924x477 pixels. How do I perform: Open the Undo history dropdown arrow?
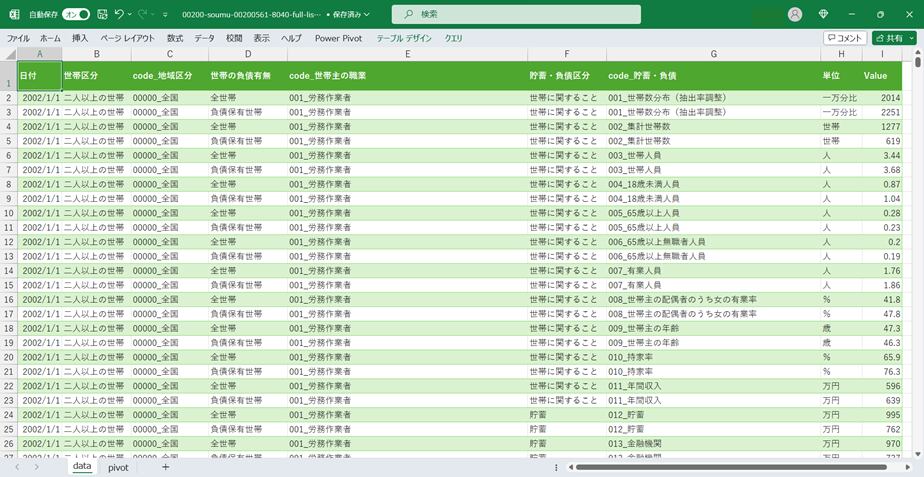coord(131,15)
